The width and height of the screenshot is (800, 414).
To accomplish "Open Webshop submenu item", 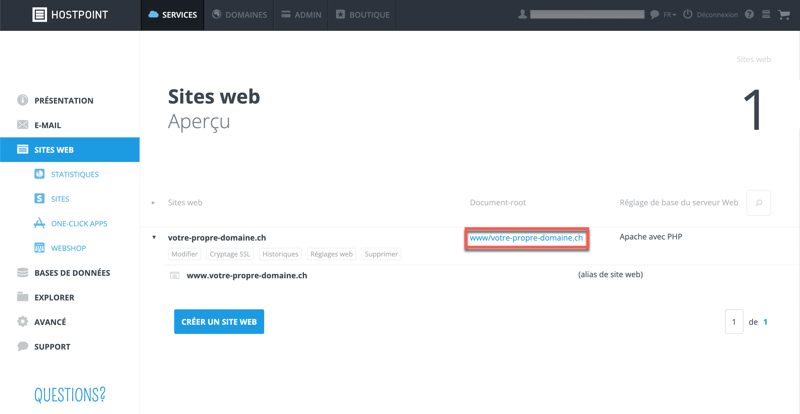I will [x=70, y=248].
